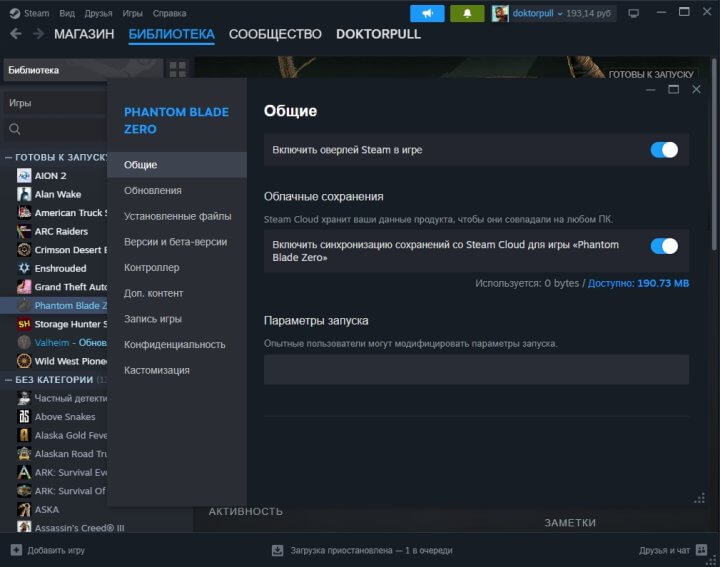Screen dimensions: 720x567
Task: Open the Запись игры section
Action: click(x=177, y=319)
